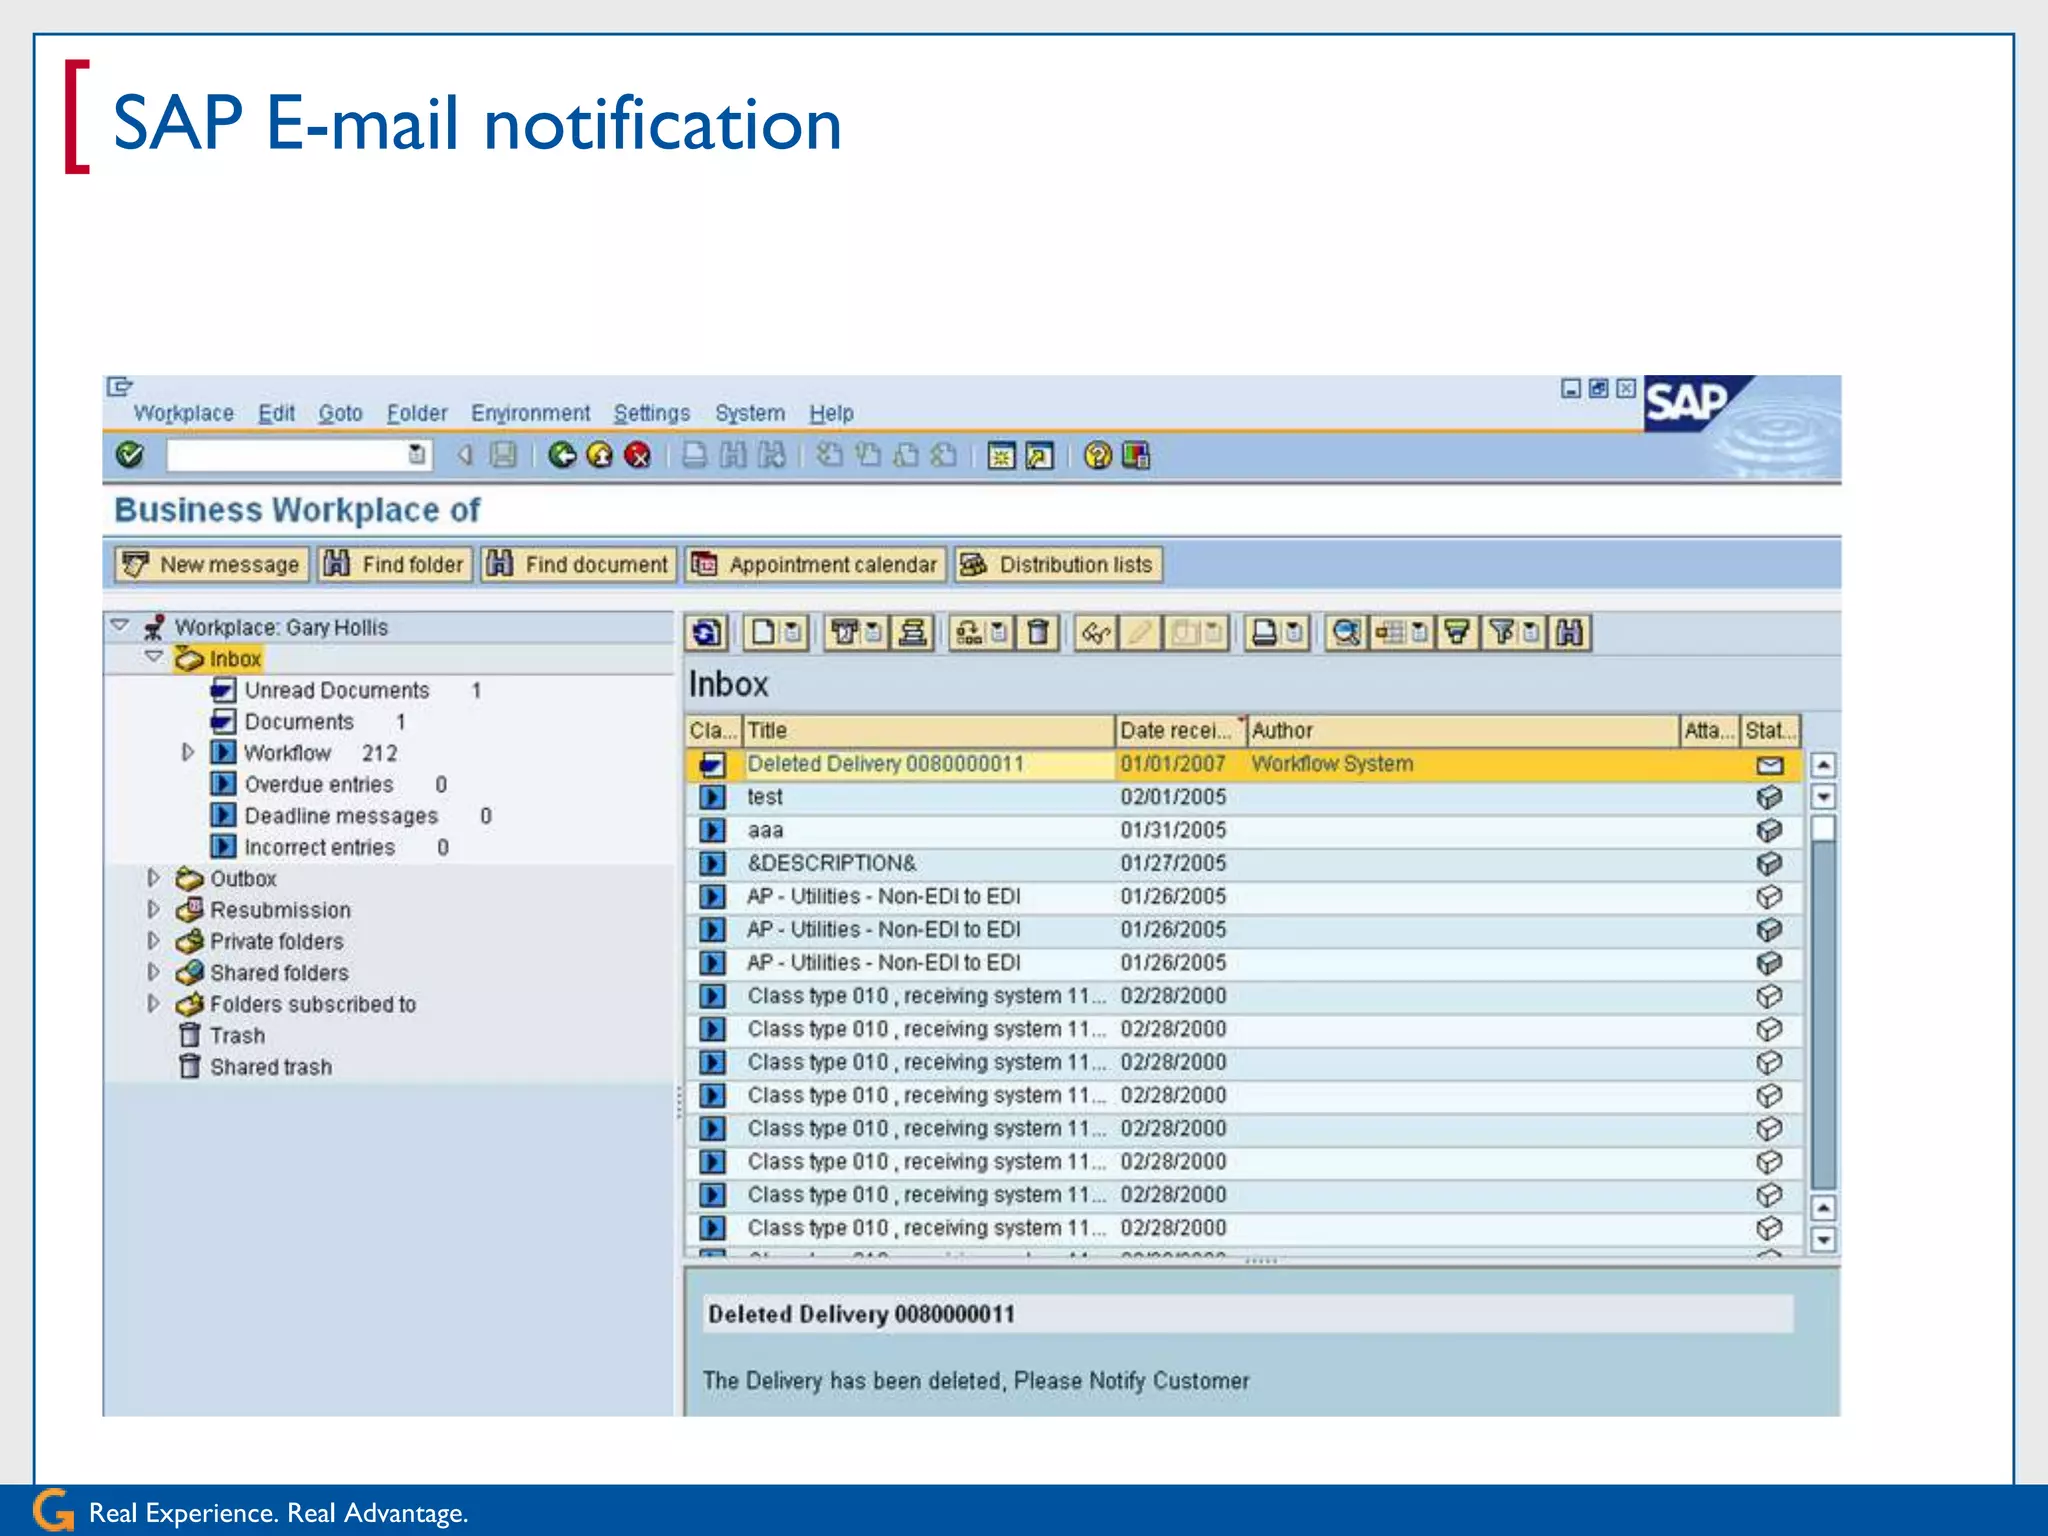The width and height of the screenshot is (2048, 1536).
Task: Click the Create new session icon
Action: 1001,456
